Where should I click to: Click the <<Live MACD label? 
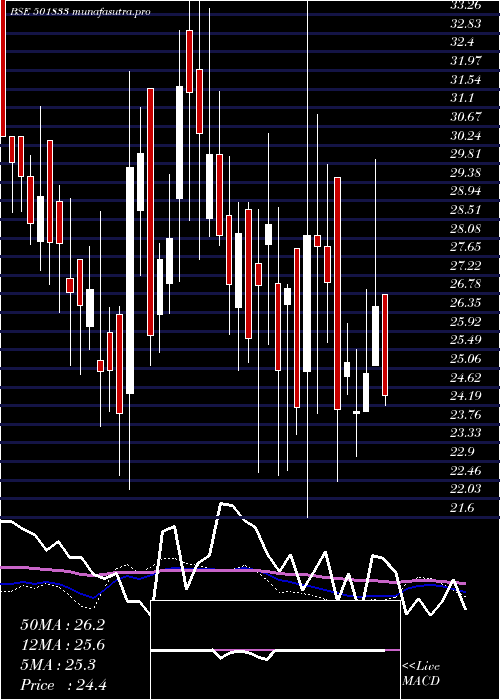pyautogui.click(x=421, y=674)
